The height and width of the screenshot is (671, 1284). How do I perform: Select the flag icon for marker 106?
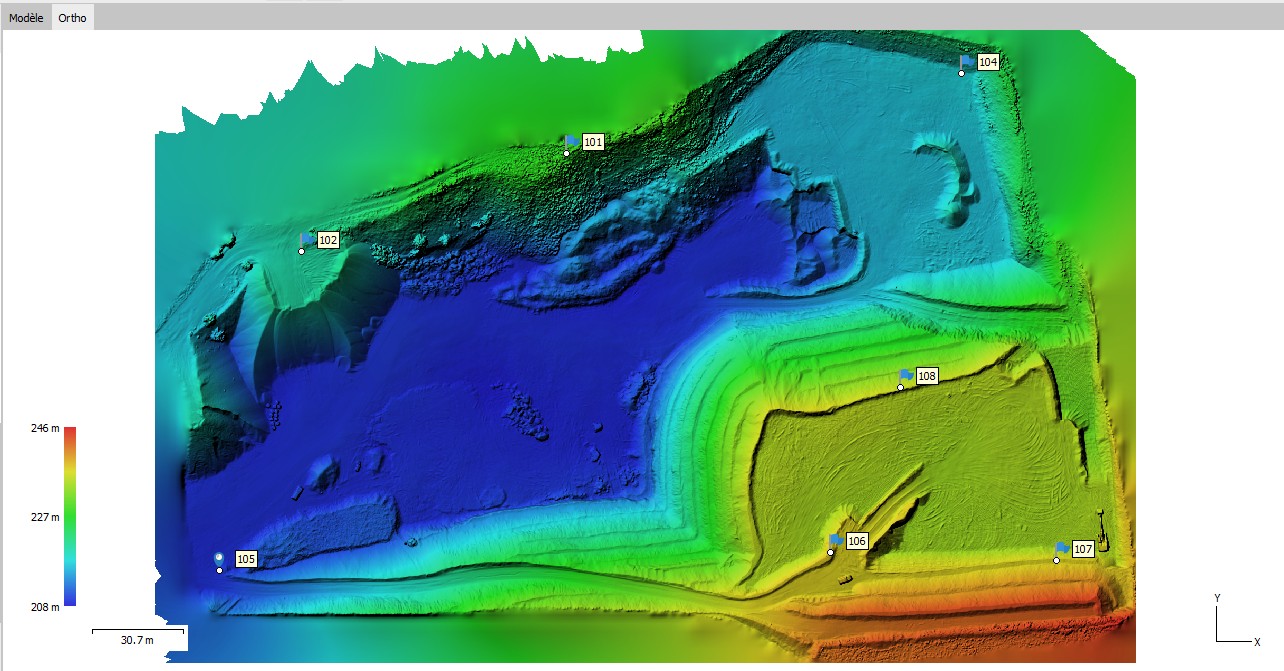836,538
